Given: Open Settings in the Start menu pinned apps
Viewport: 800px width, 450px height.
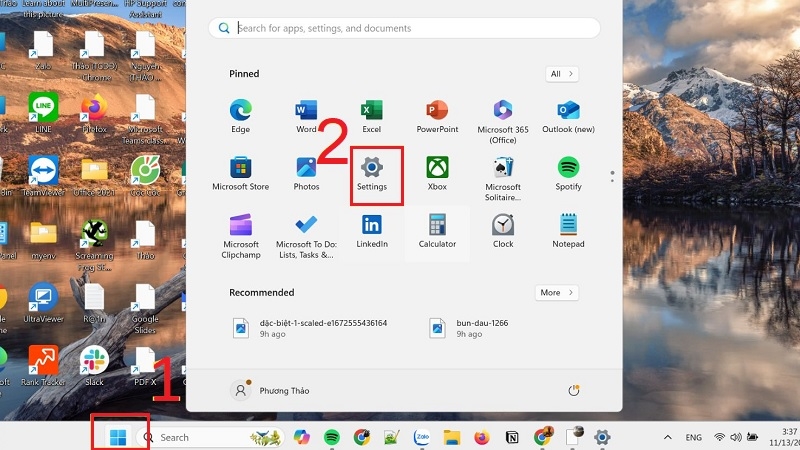Looking at the screenshot, I should coord(371,173).
